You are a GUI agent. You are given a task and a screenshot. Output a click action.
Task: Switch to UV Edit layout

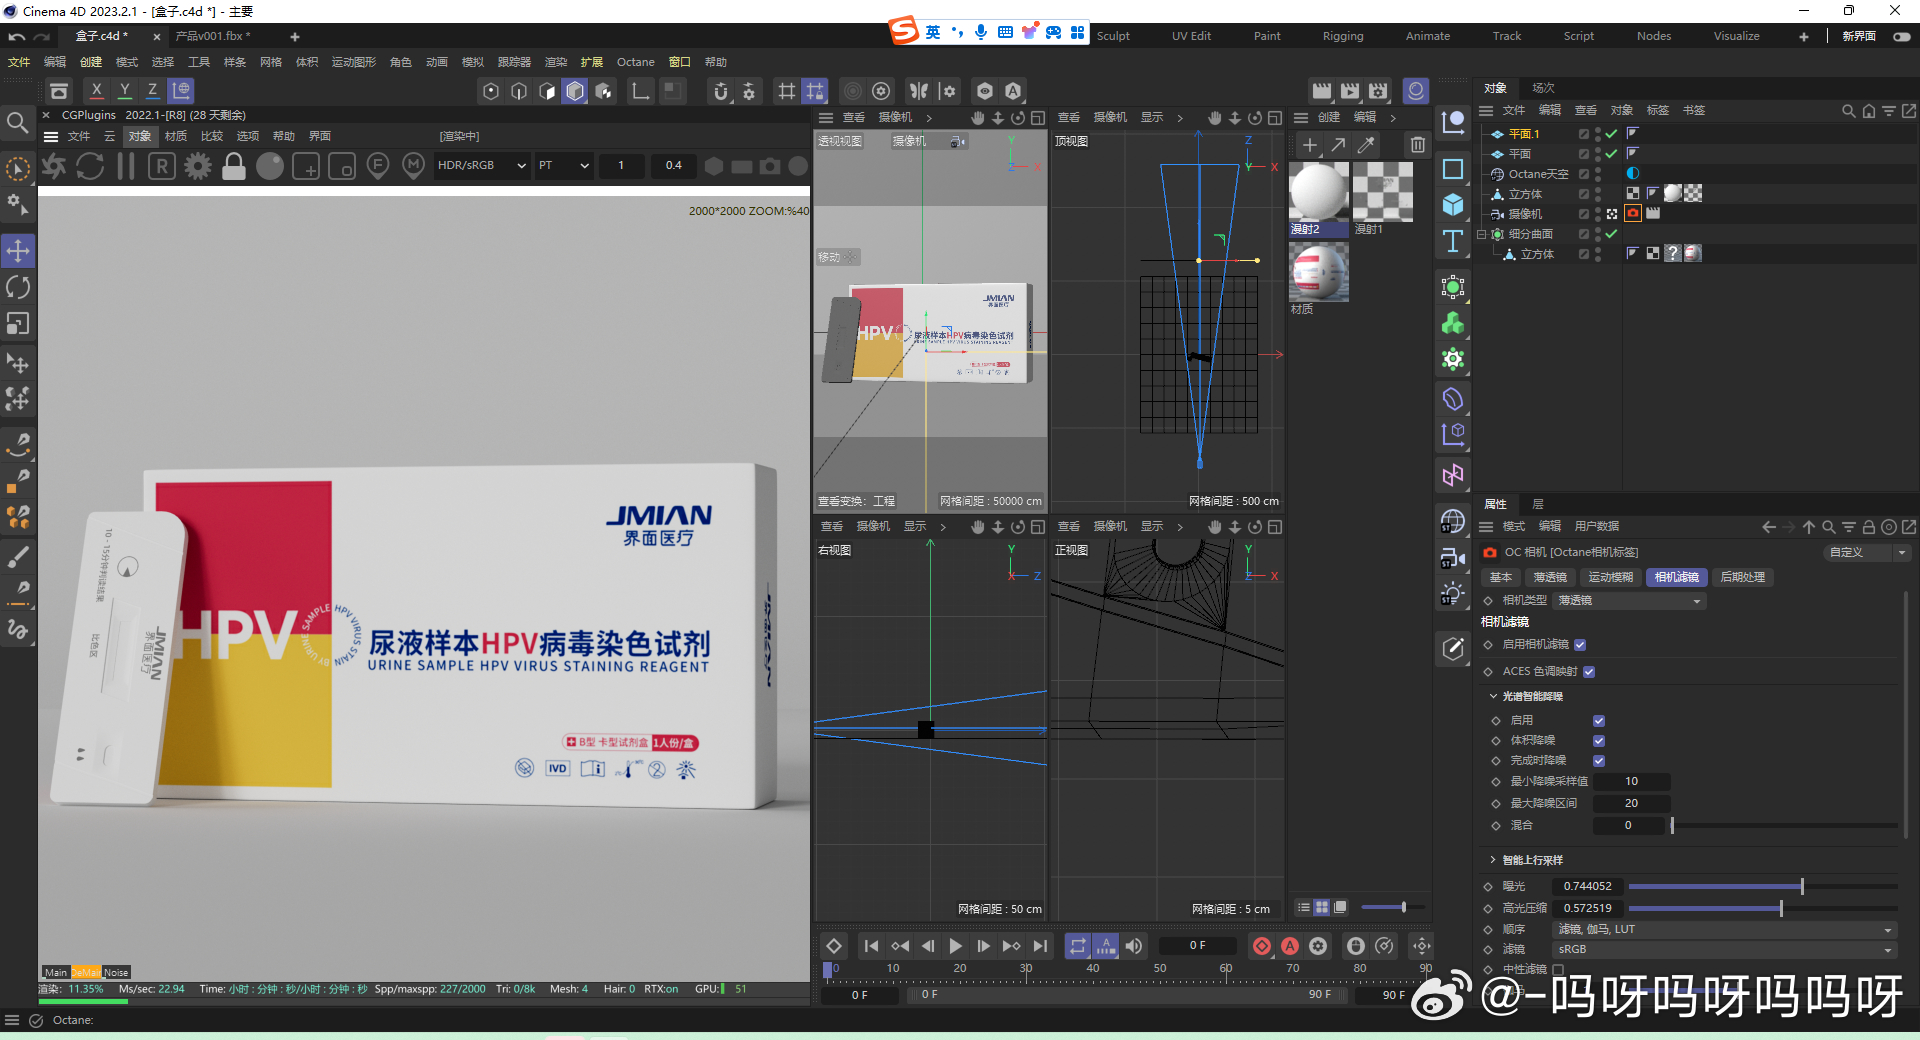[1191, 36]
